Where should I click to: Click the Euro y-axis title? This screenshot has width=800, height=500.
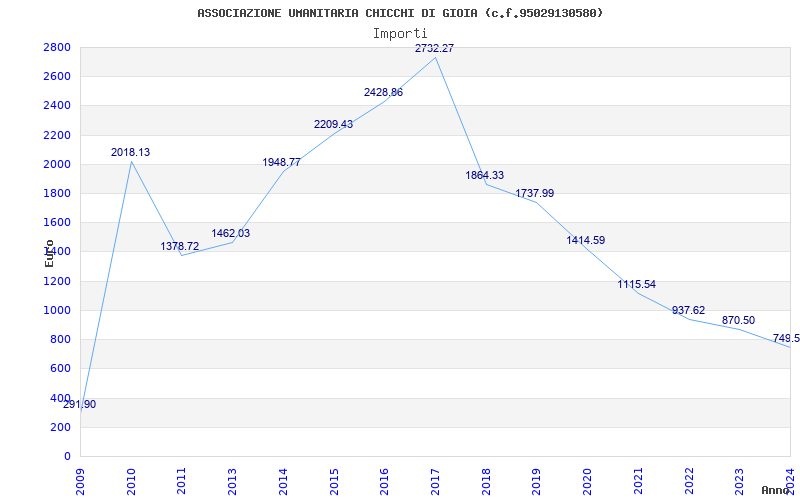(49, 253)
